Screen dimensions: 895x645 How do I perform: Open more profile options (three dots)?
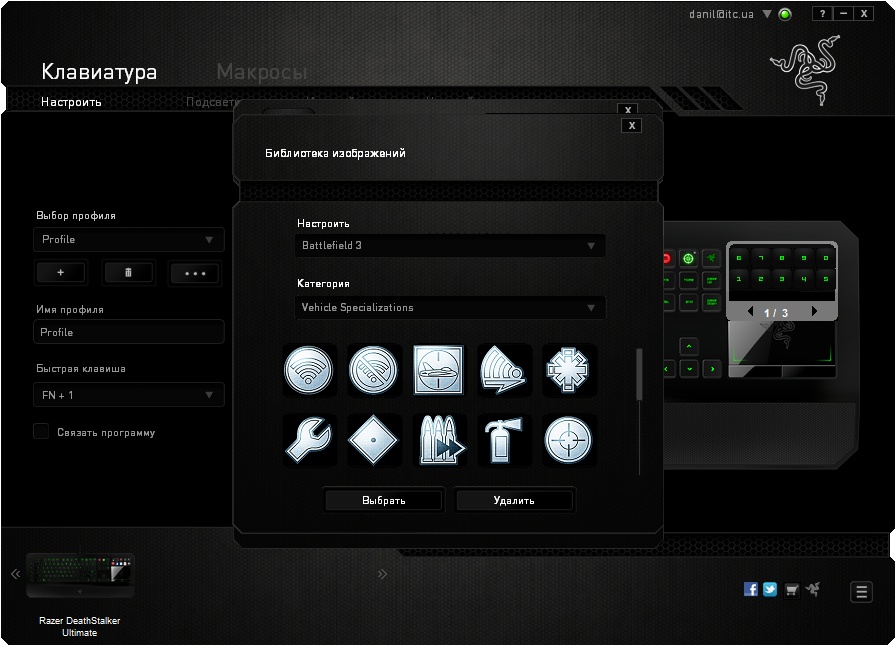[x=195, y=273]
